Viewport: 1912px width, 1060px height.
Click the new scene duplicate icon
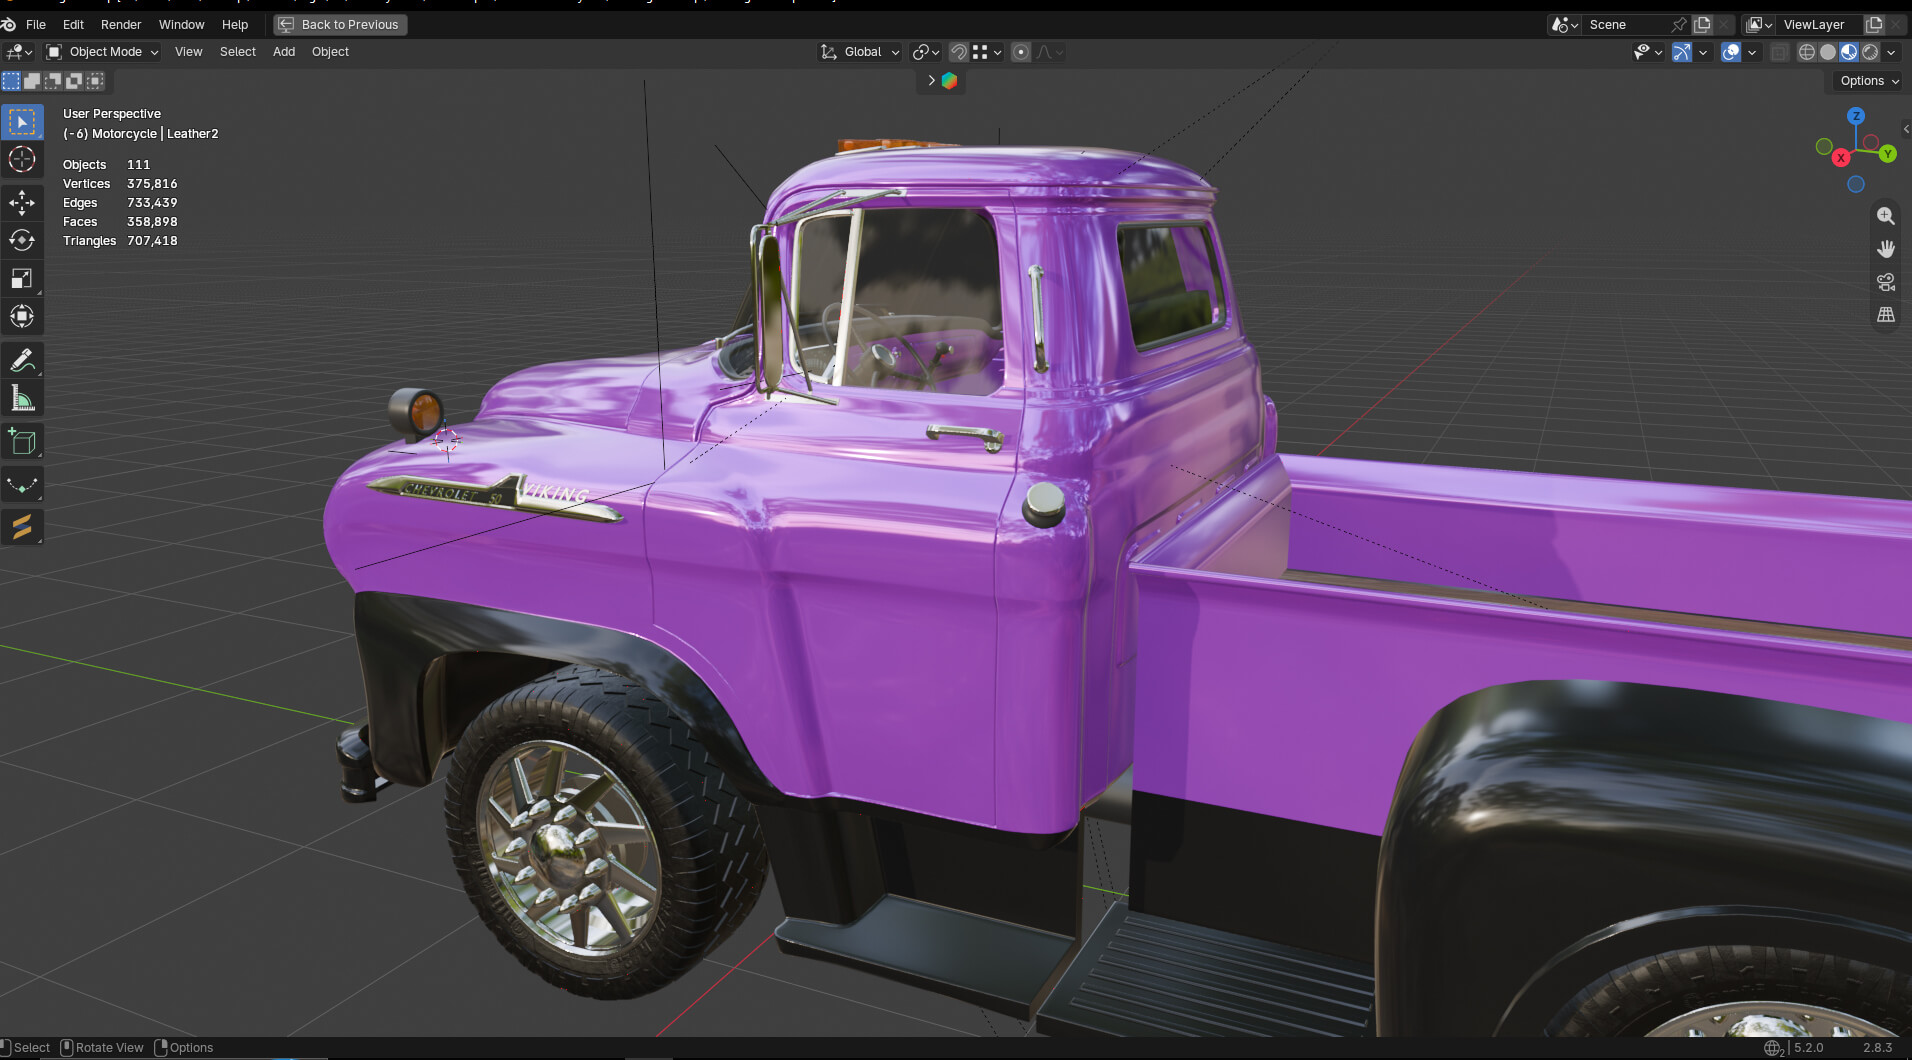[1702, 25]
